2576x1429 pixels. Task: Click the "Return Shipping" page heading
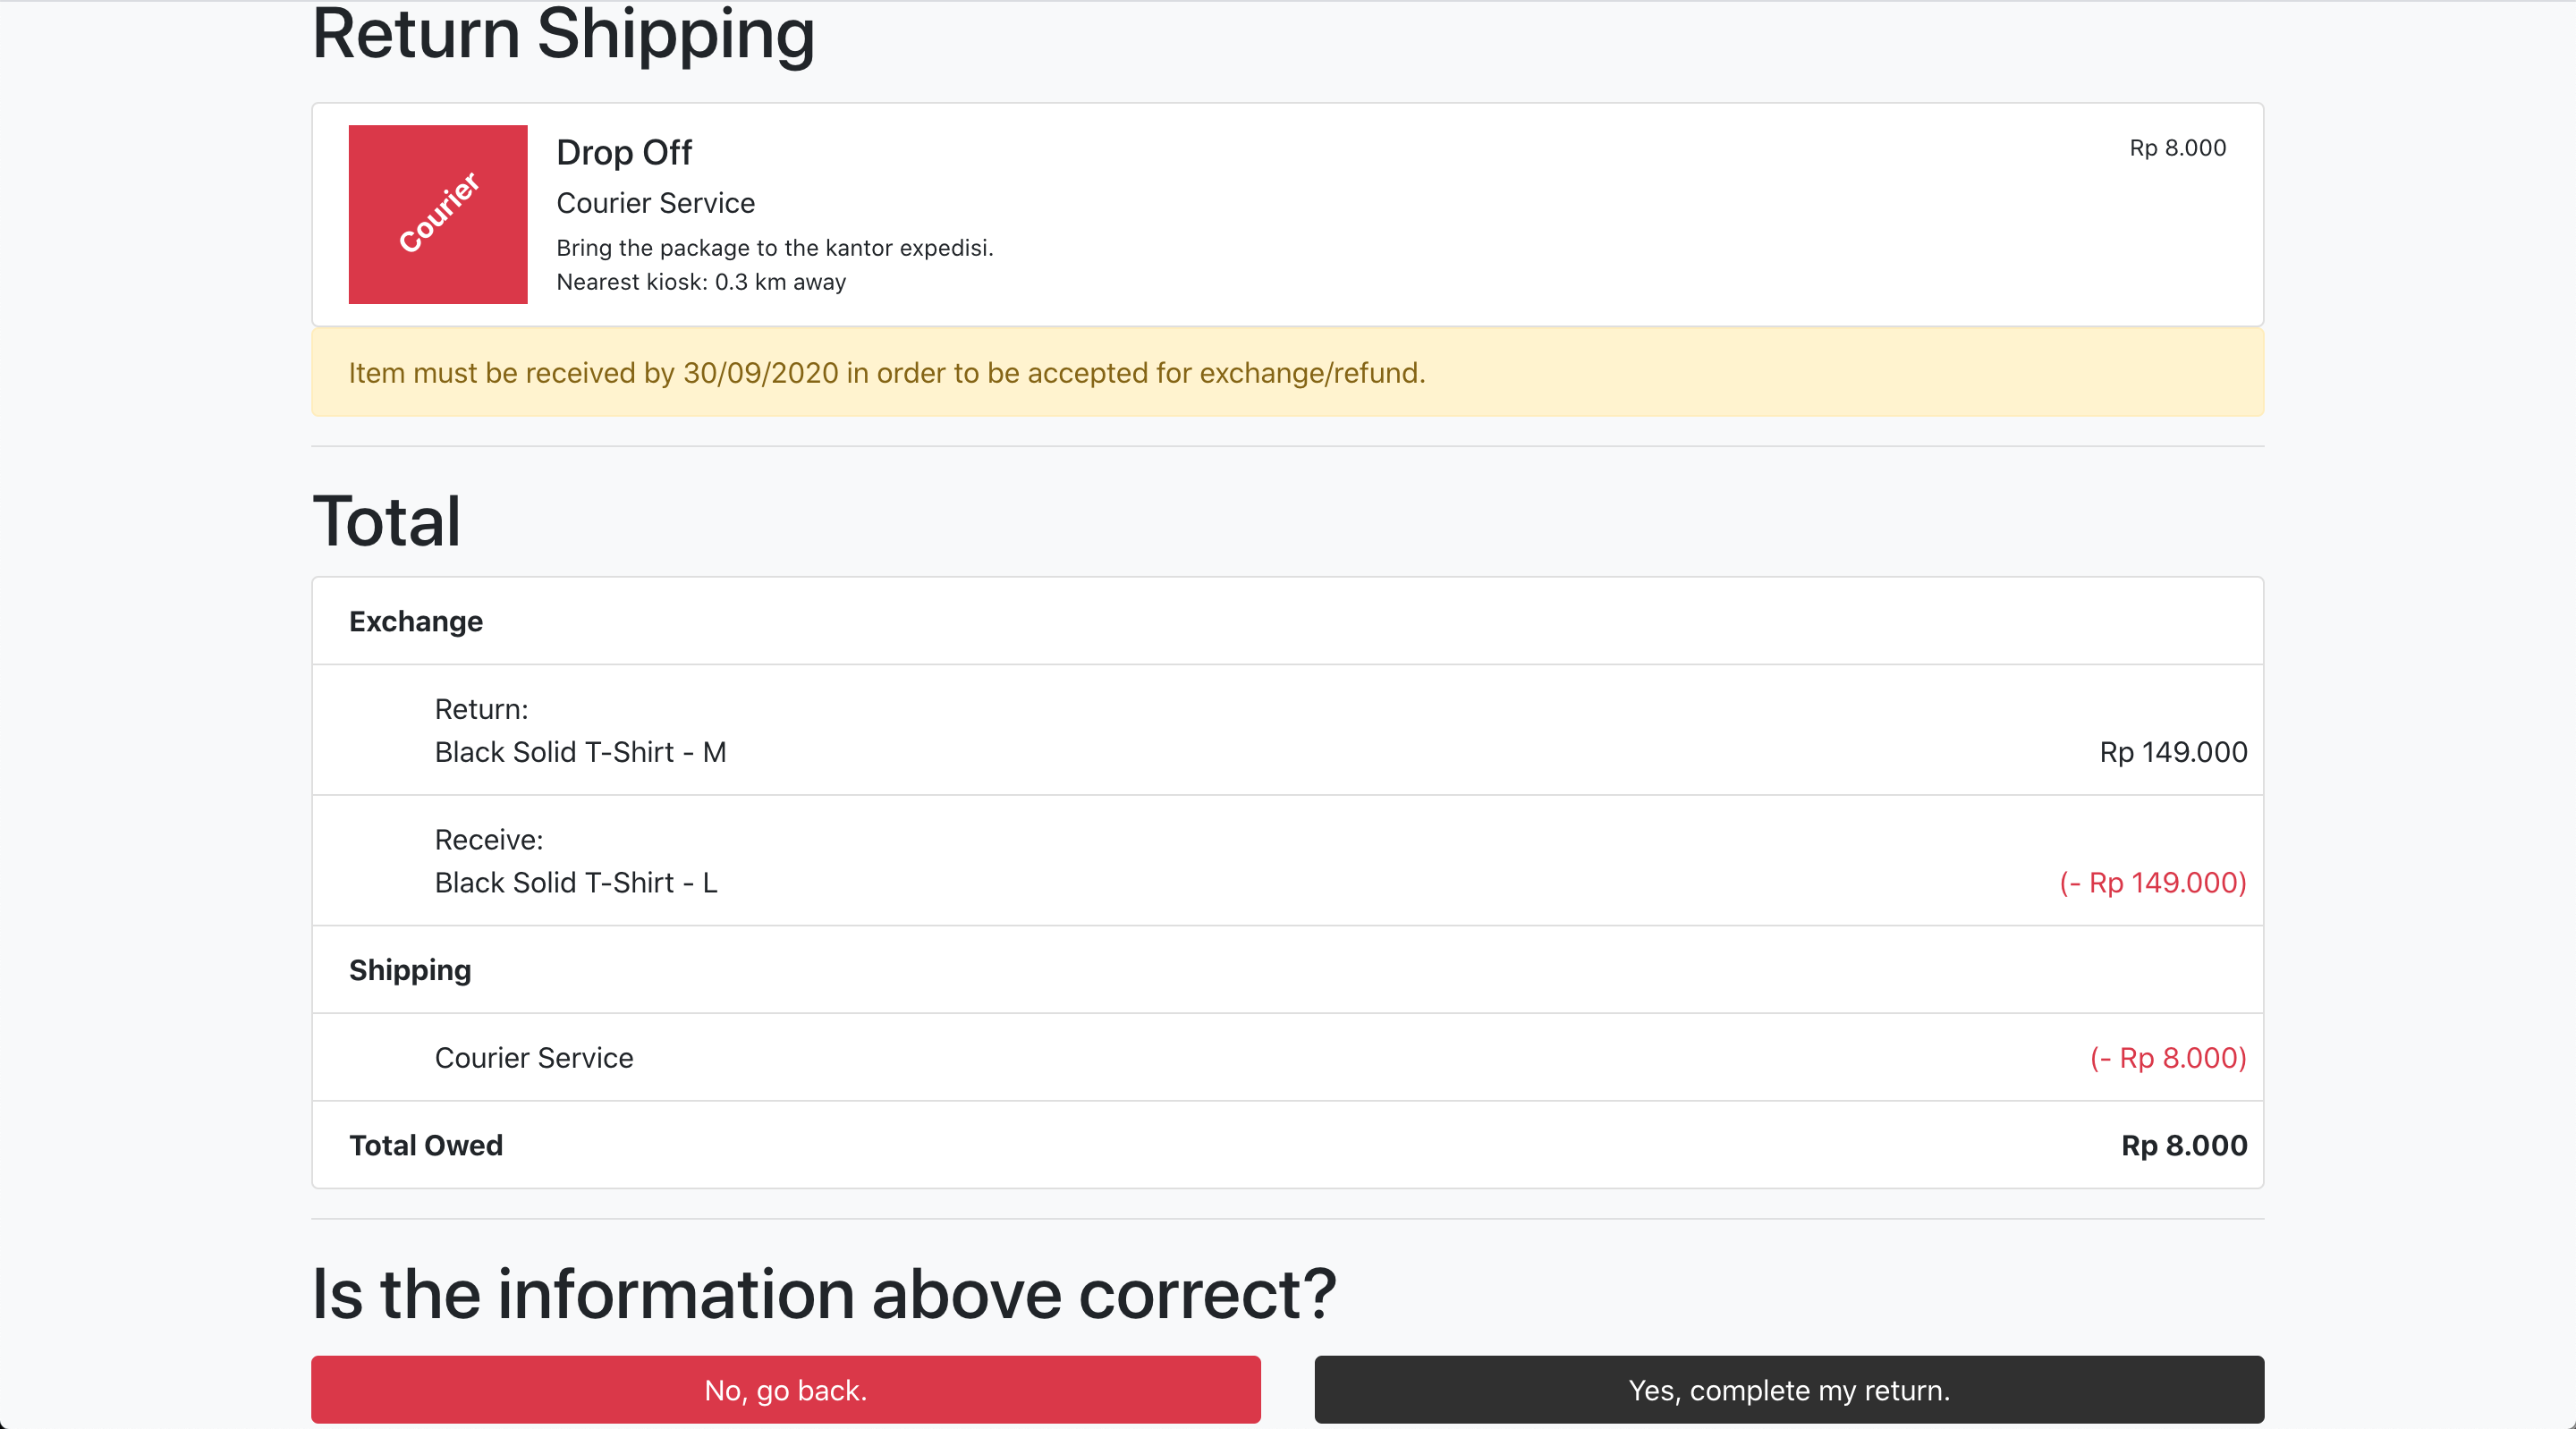563,34
